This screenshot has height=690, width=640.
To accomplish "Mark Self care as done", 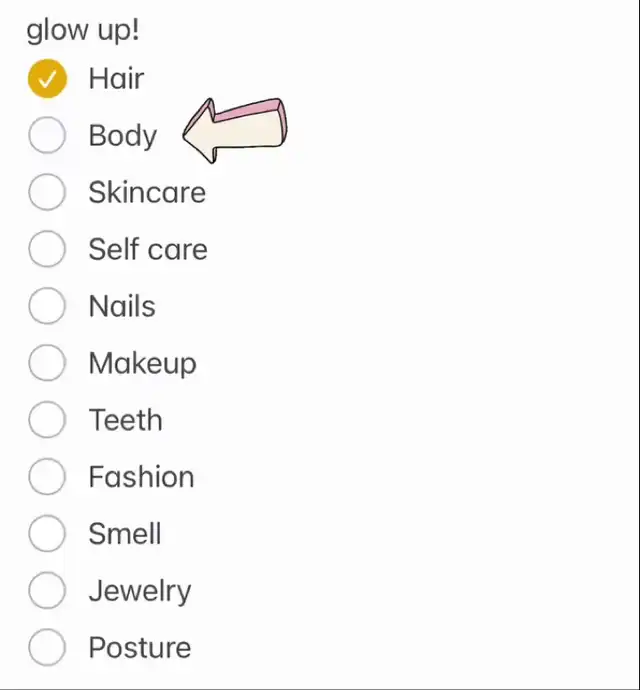I will tap(47, 249).
